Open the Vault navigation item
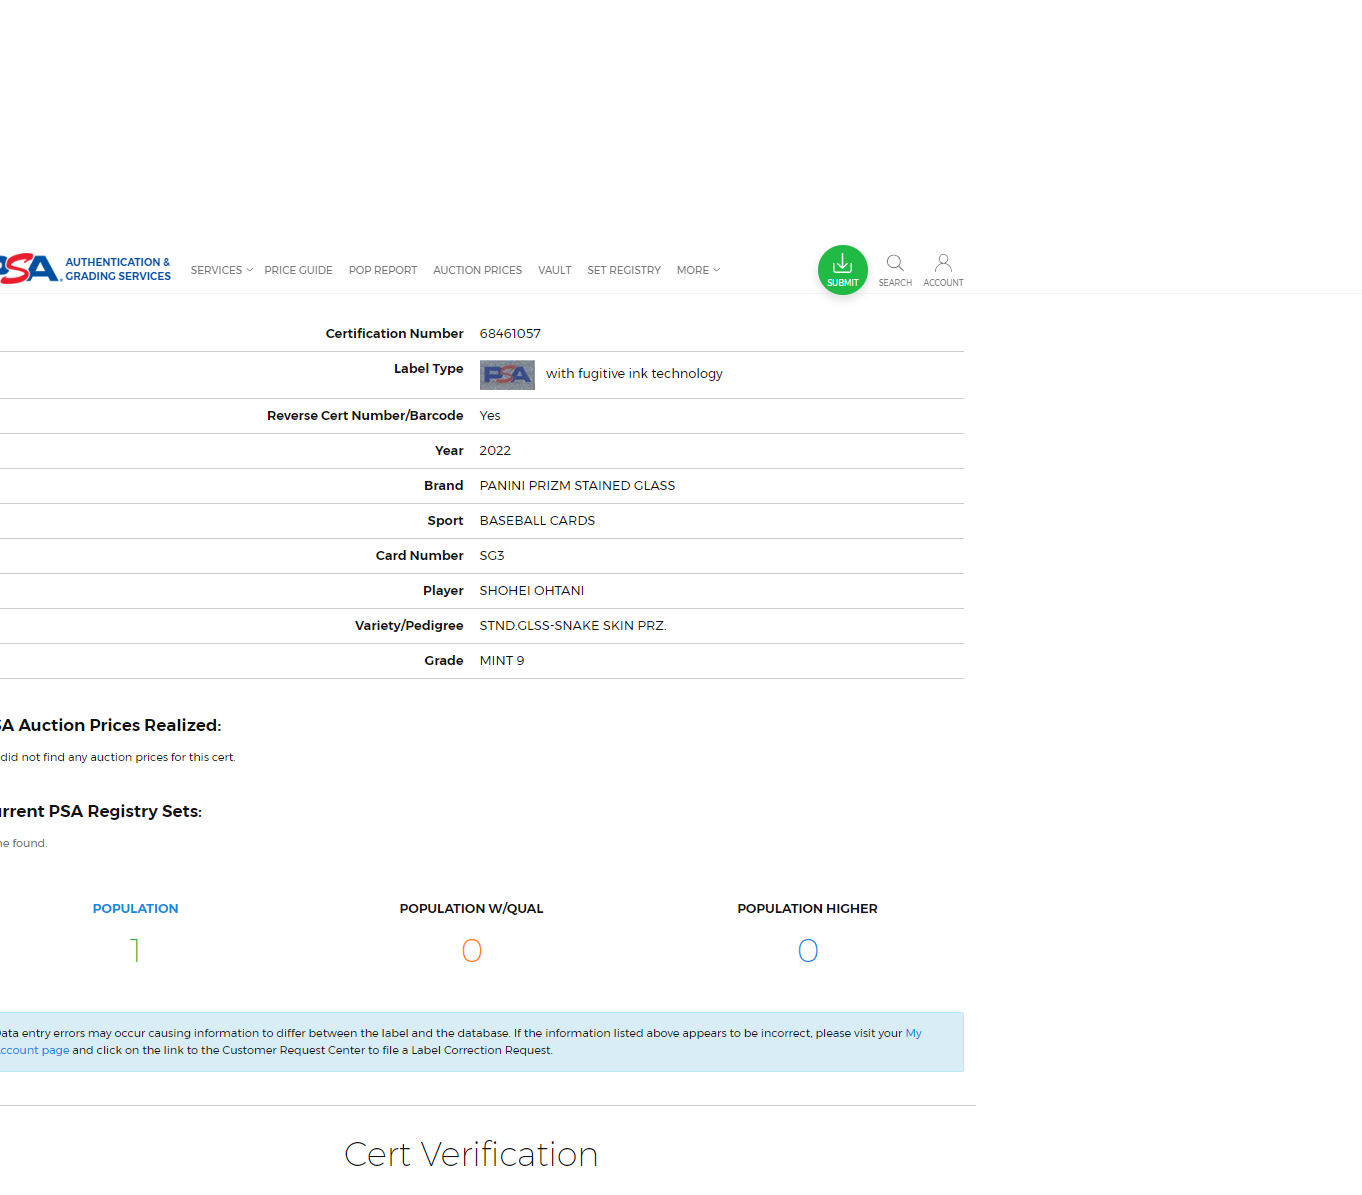 point(554,270)
